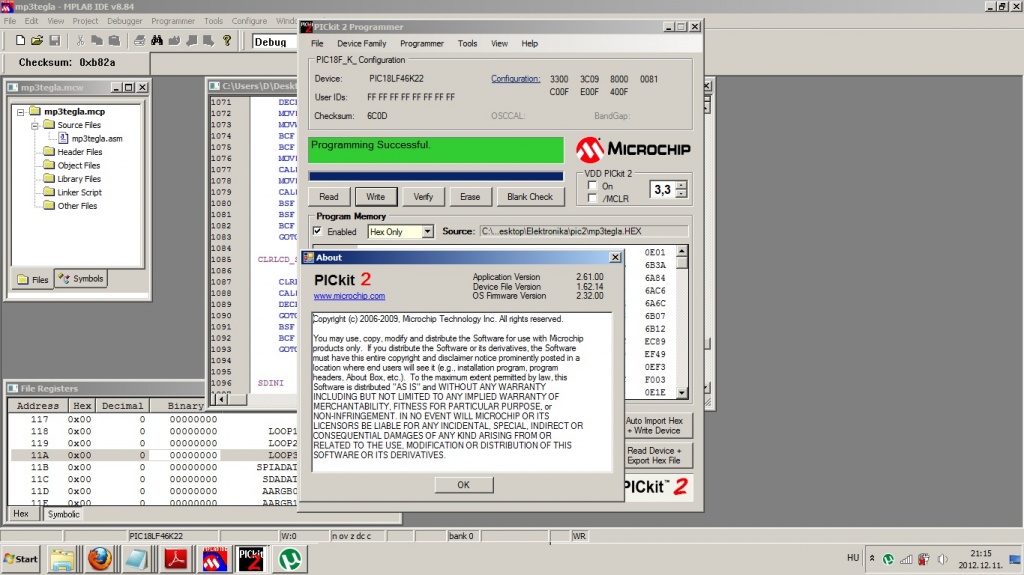Click the Write button in PICkit 2
1024x575 pixels.
[x=376, y=197]
